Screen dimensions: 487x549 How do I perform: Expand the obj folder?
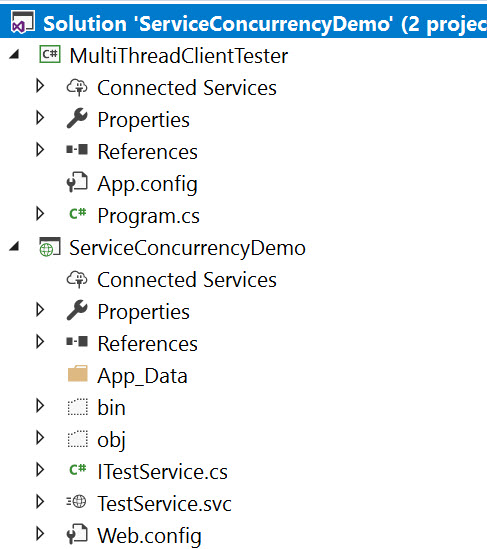[40, 438]
